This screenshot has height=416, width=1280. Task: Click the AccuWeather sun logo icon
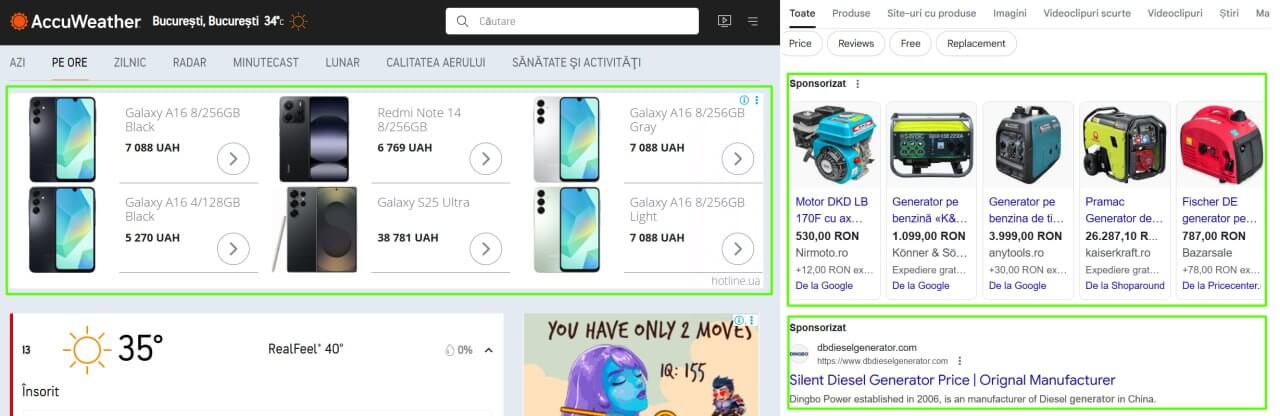click(x=19, y=21)
